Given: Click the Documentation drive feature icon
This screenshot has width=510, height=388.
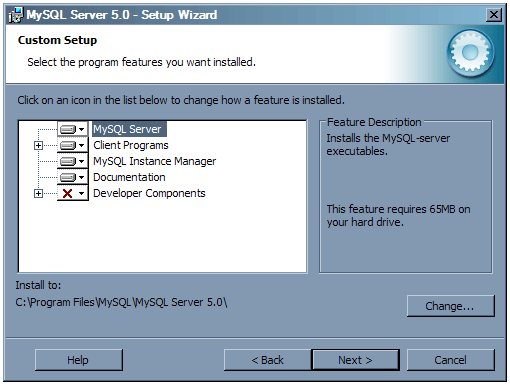Looking at the screenshot, I should click(68, 177).
